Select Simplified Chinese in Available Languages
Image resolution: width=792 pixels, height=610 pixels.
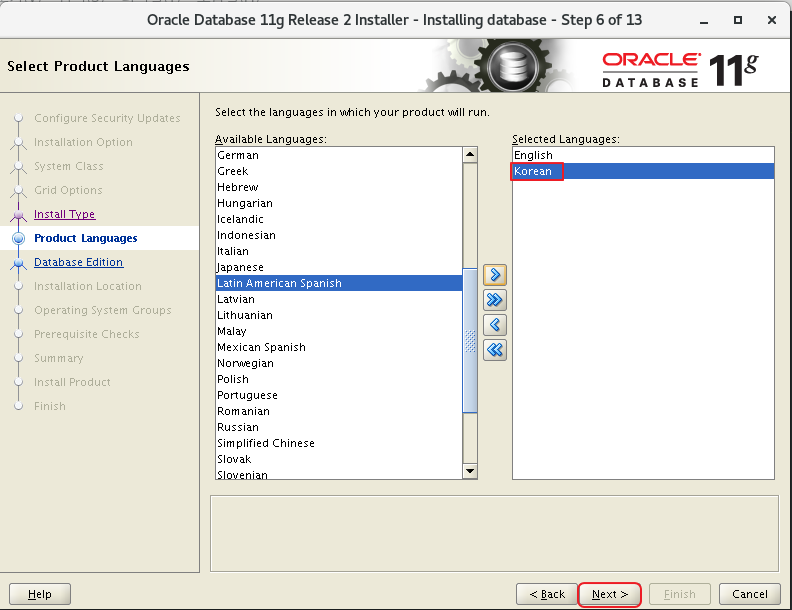338,443
